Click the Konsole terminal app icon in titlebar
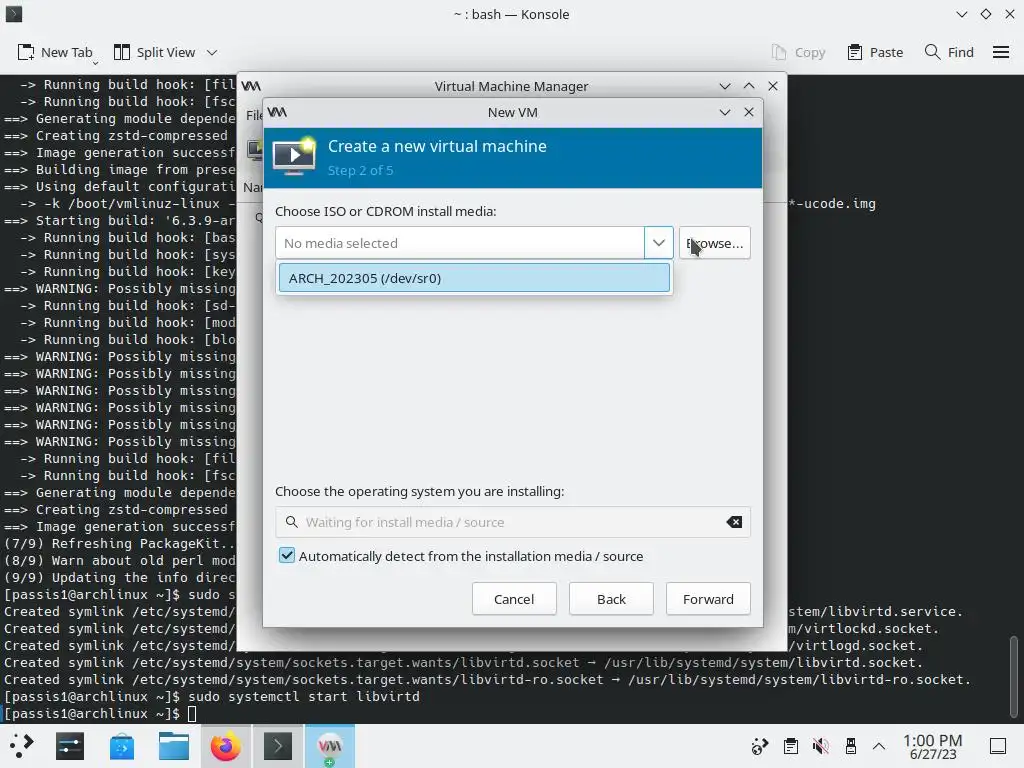This screenshot has width=1024, height=768. coord(14,14)
